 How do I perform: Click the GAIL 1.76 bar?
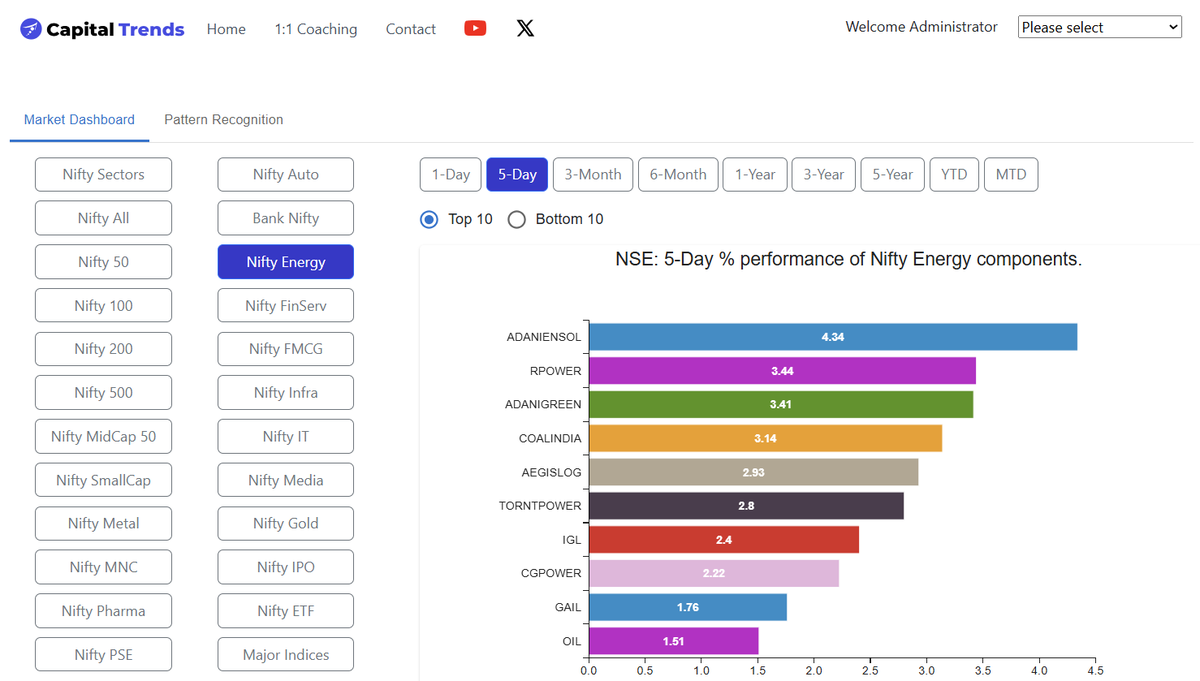tap(688, 607)
